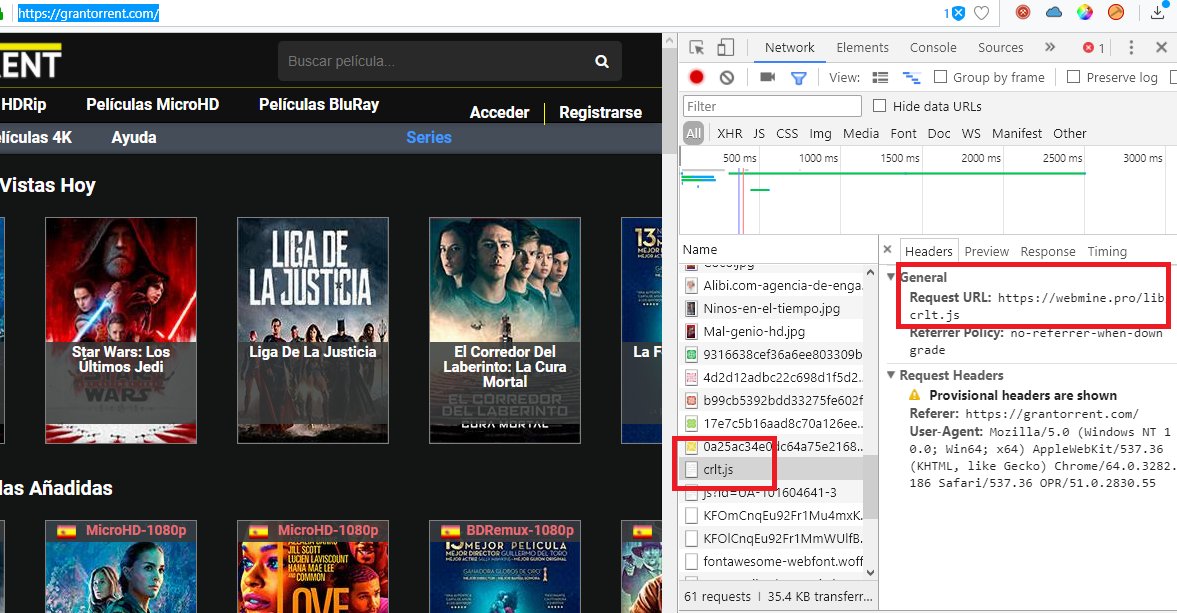
Task: Switch to large request rows view
Action: tap(880, 77)
